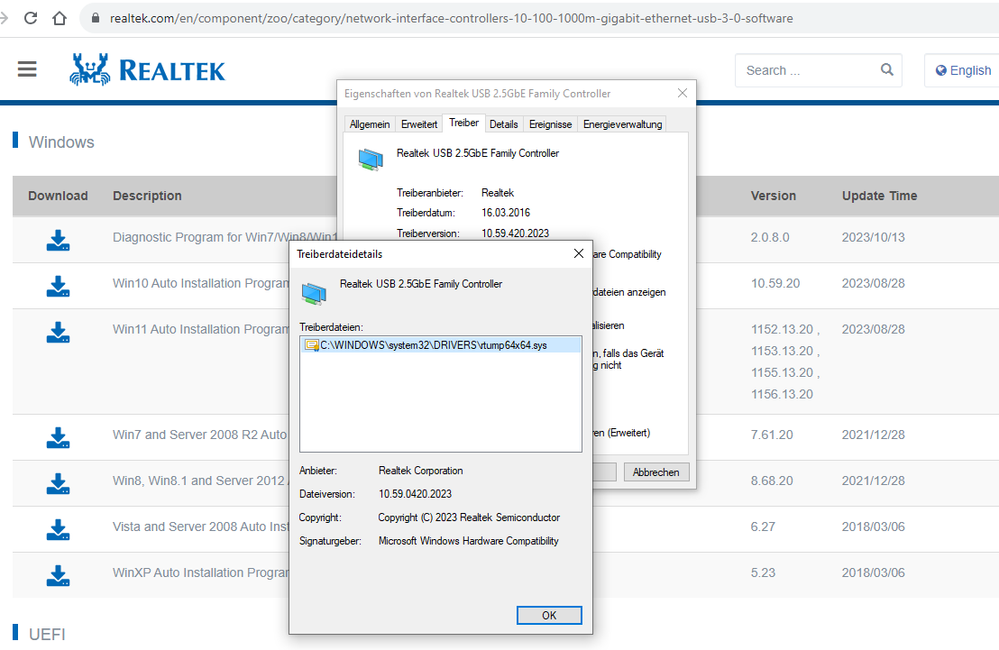The height and width of the screenshot is (650, 999).
Task: Switch to the Allgemein tab
Action: pos(370,124)
